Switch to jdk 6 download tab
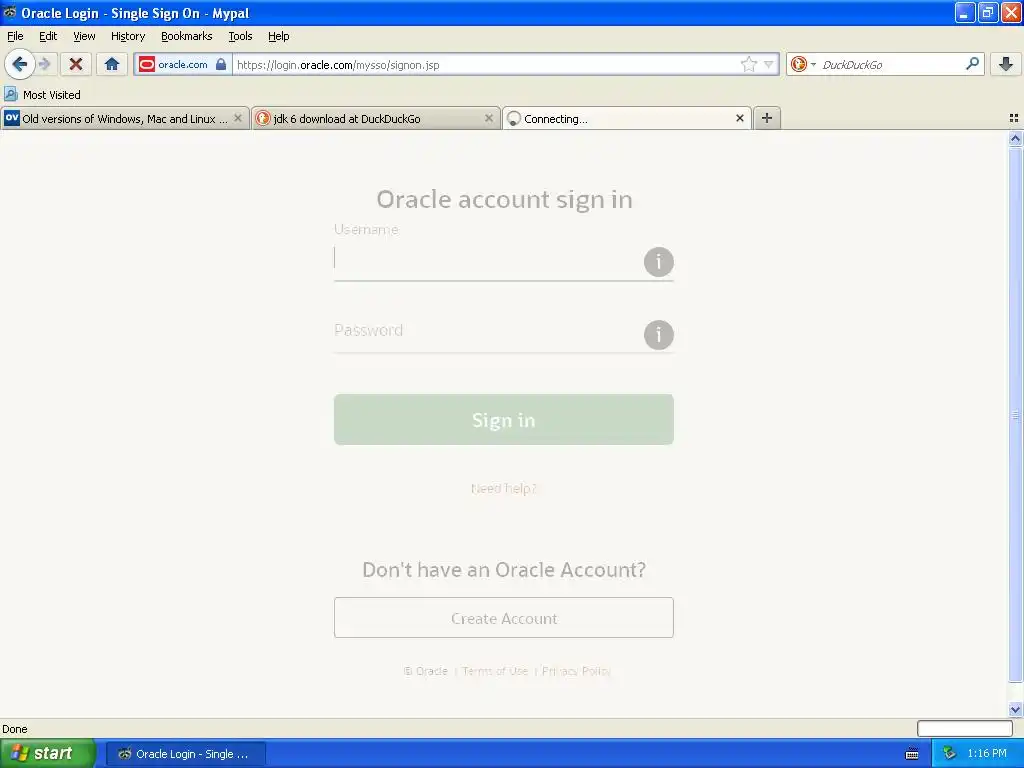The width and height of the screenshot is (1024, 768). pos(376,118)
